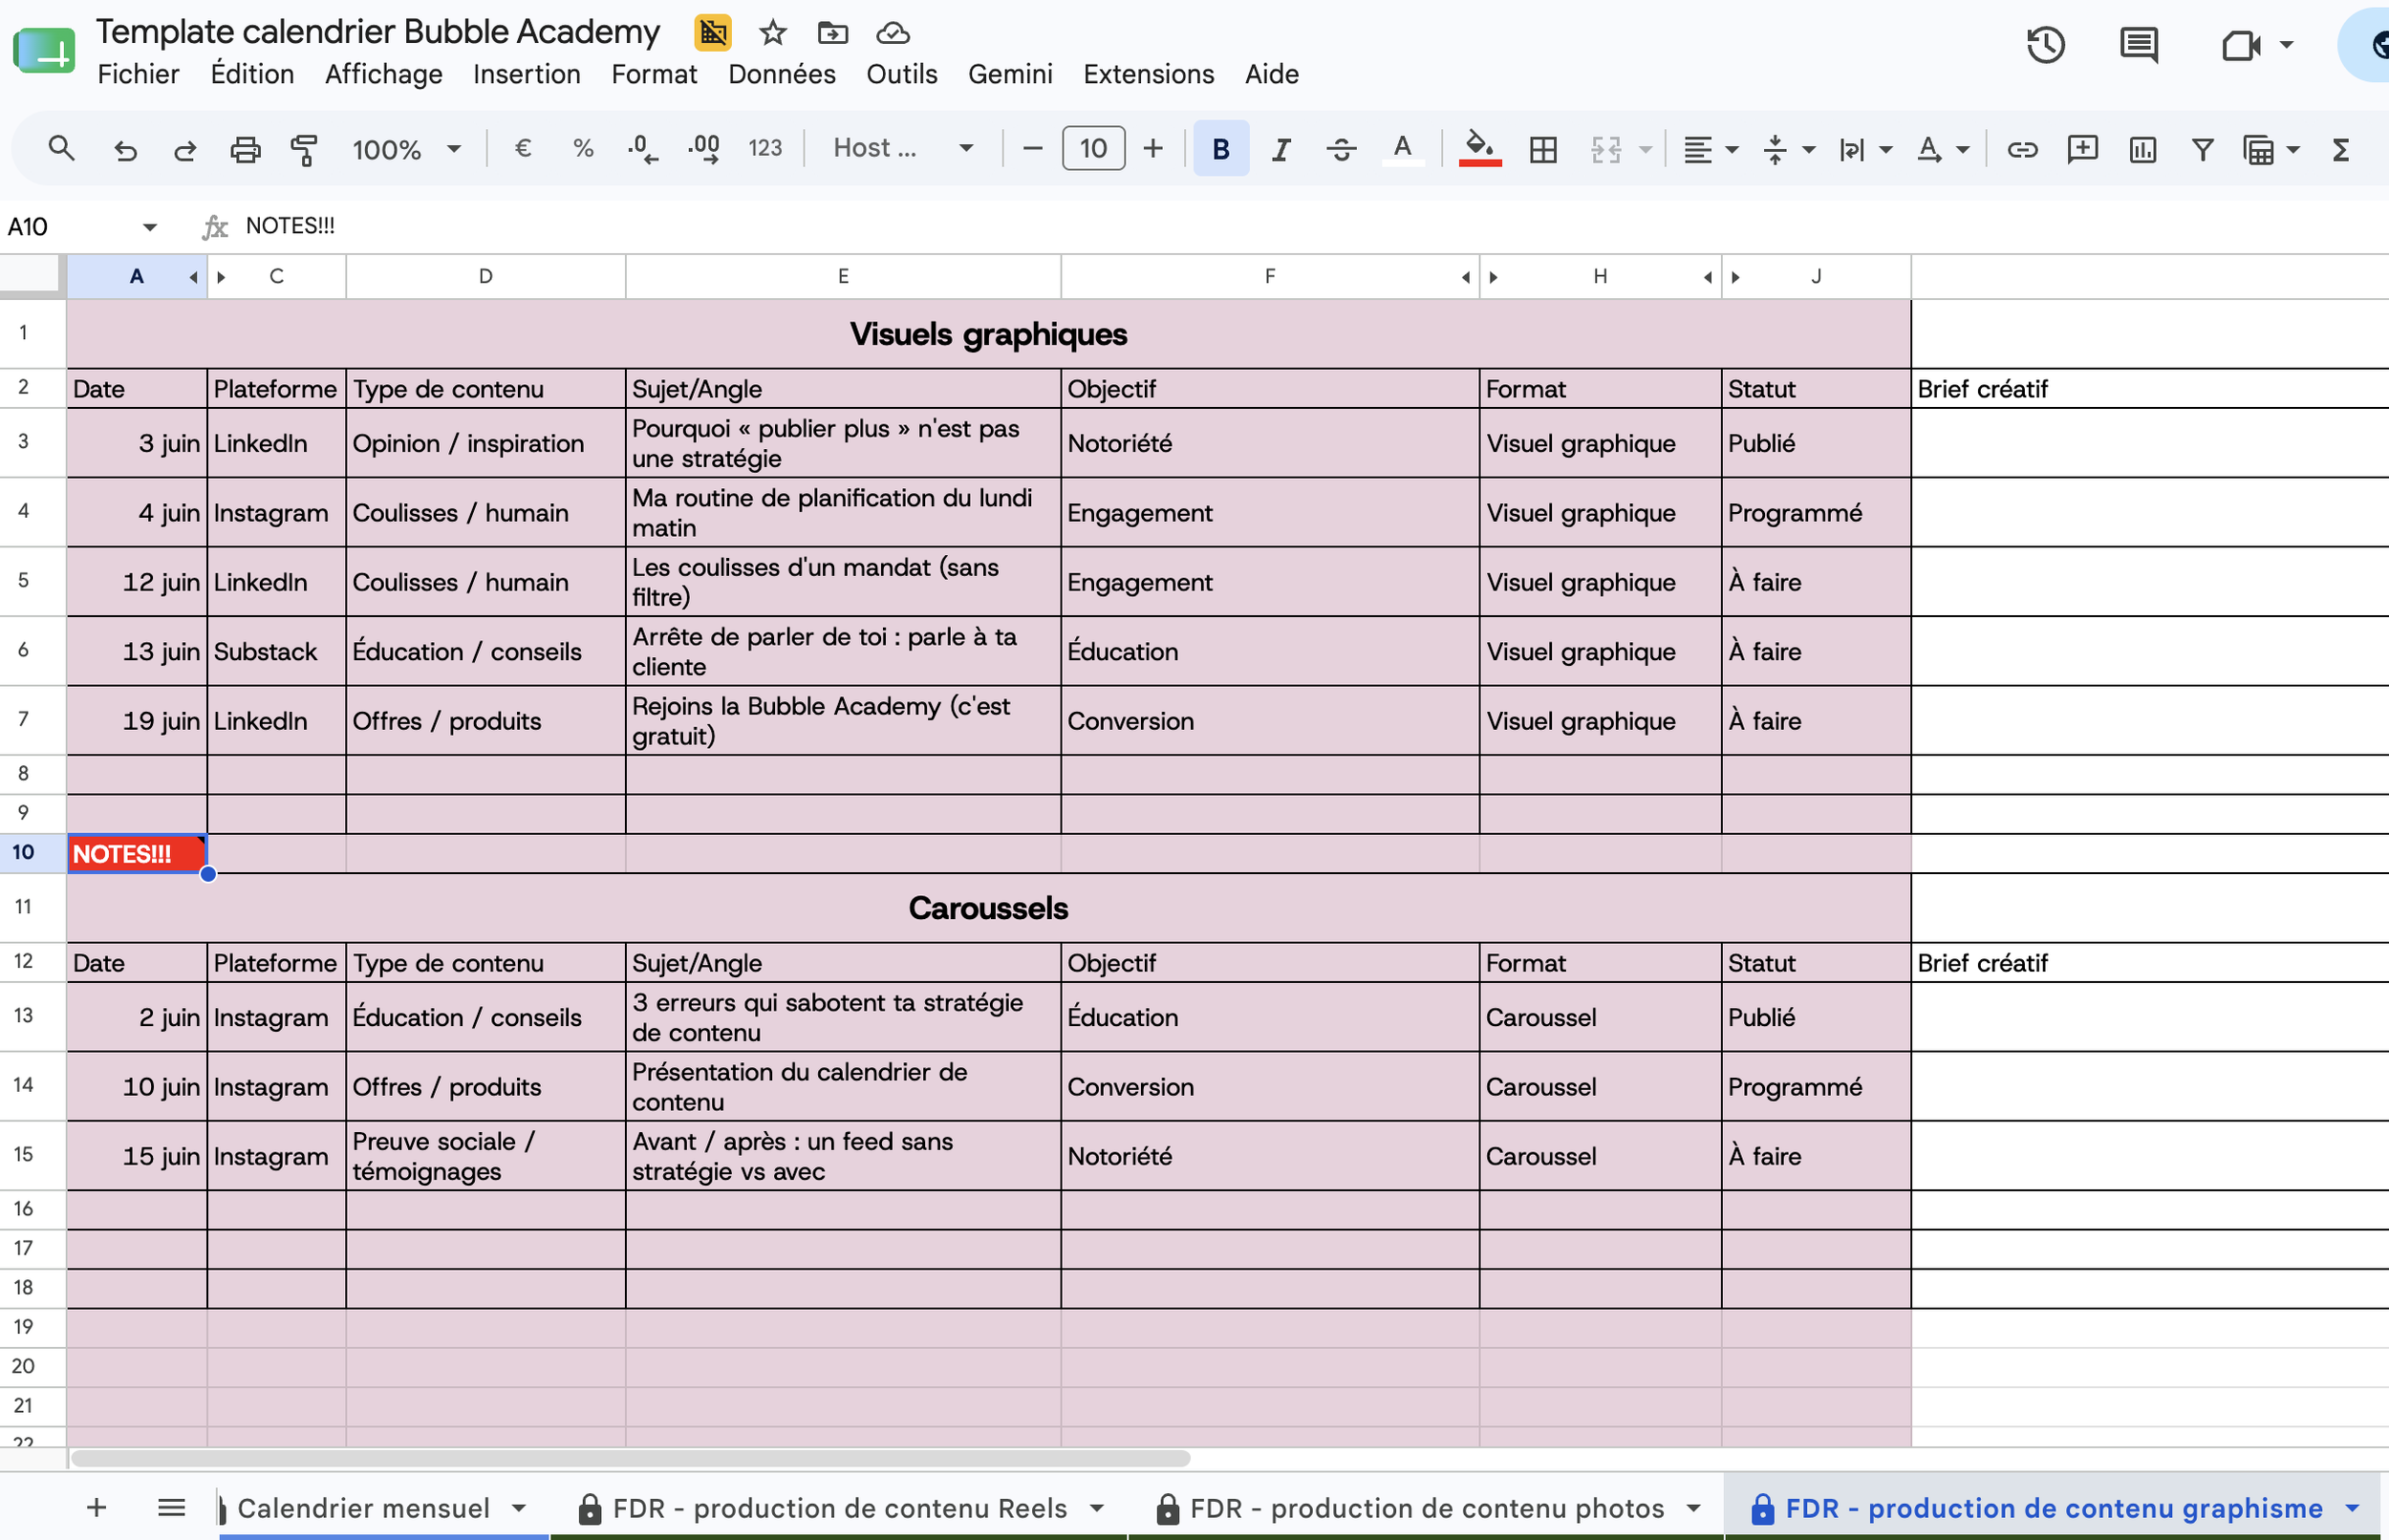Increase font size with plus button
2389x1540 pixels.
click(1153, 149)
